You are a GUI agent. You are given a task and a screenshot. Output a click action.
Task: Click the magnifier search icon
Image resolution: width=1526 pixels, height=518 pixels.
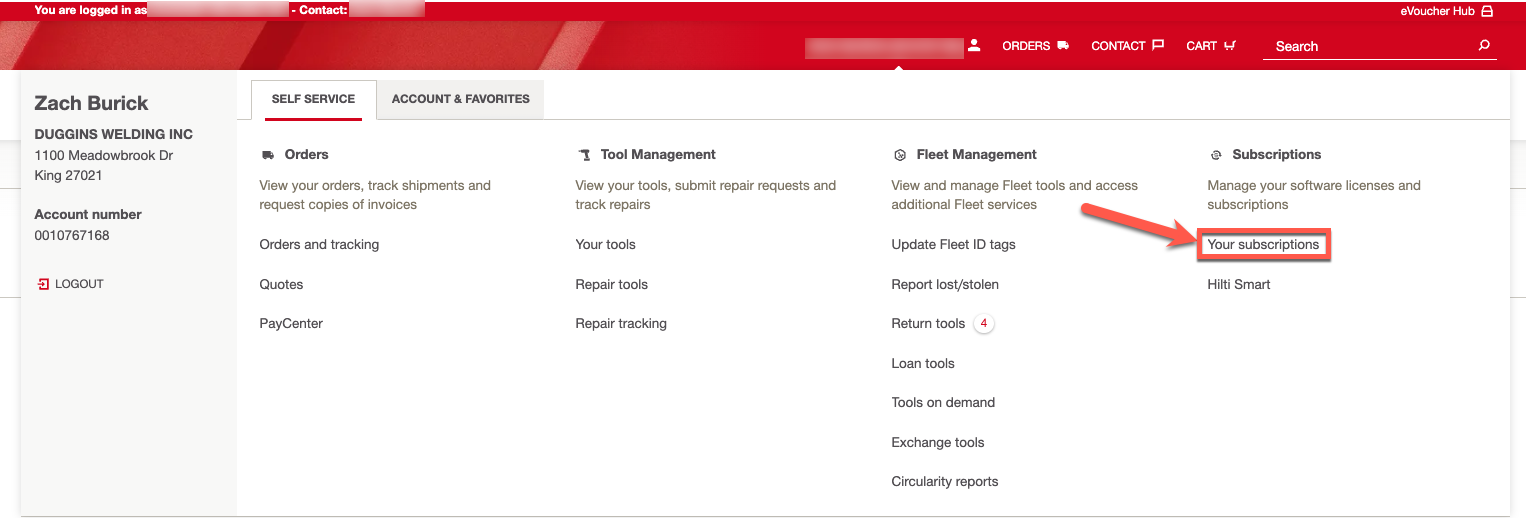[1484, 46]
